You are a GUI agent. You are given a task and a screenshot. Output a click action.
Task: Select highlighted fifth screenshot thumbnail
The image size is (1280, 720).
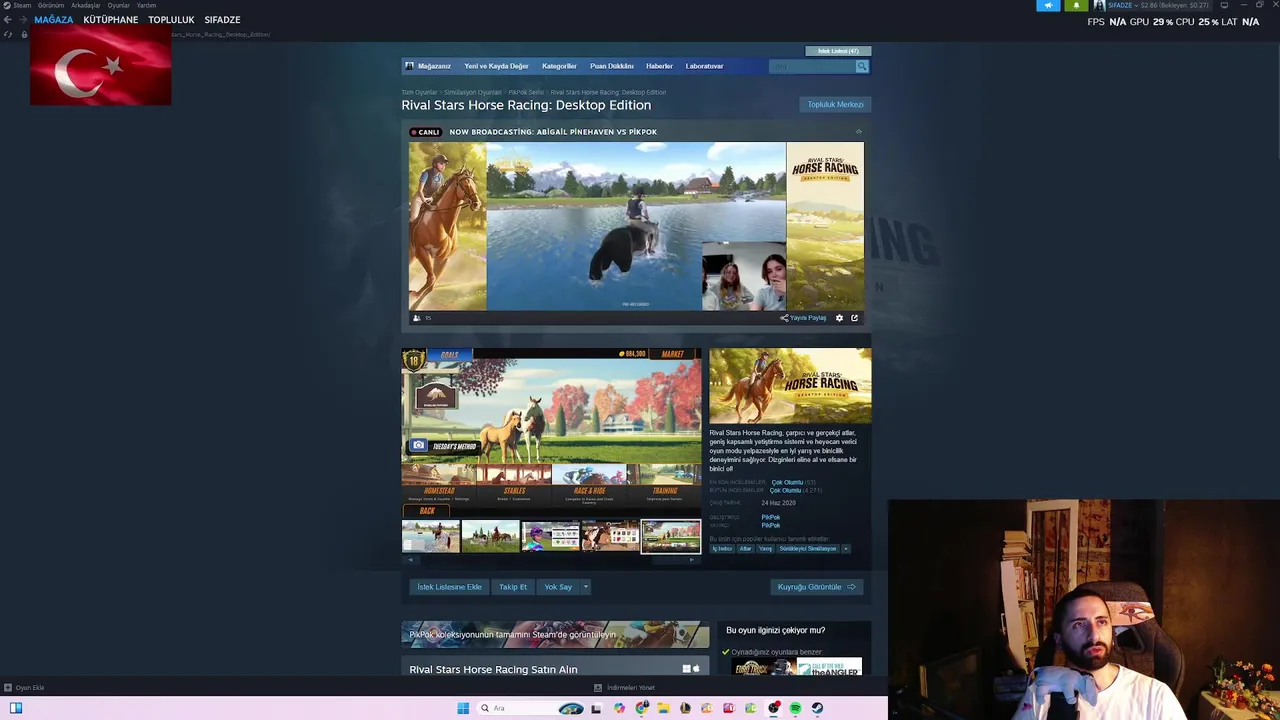[x=670, y=537]
